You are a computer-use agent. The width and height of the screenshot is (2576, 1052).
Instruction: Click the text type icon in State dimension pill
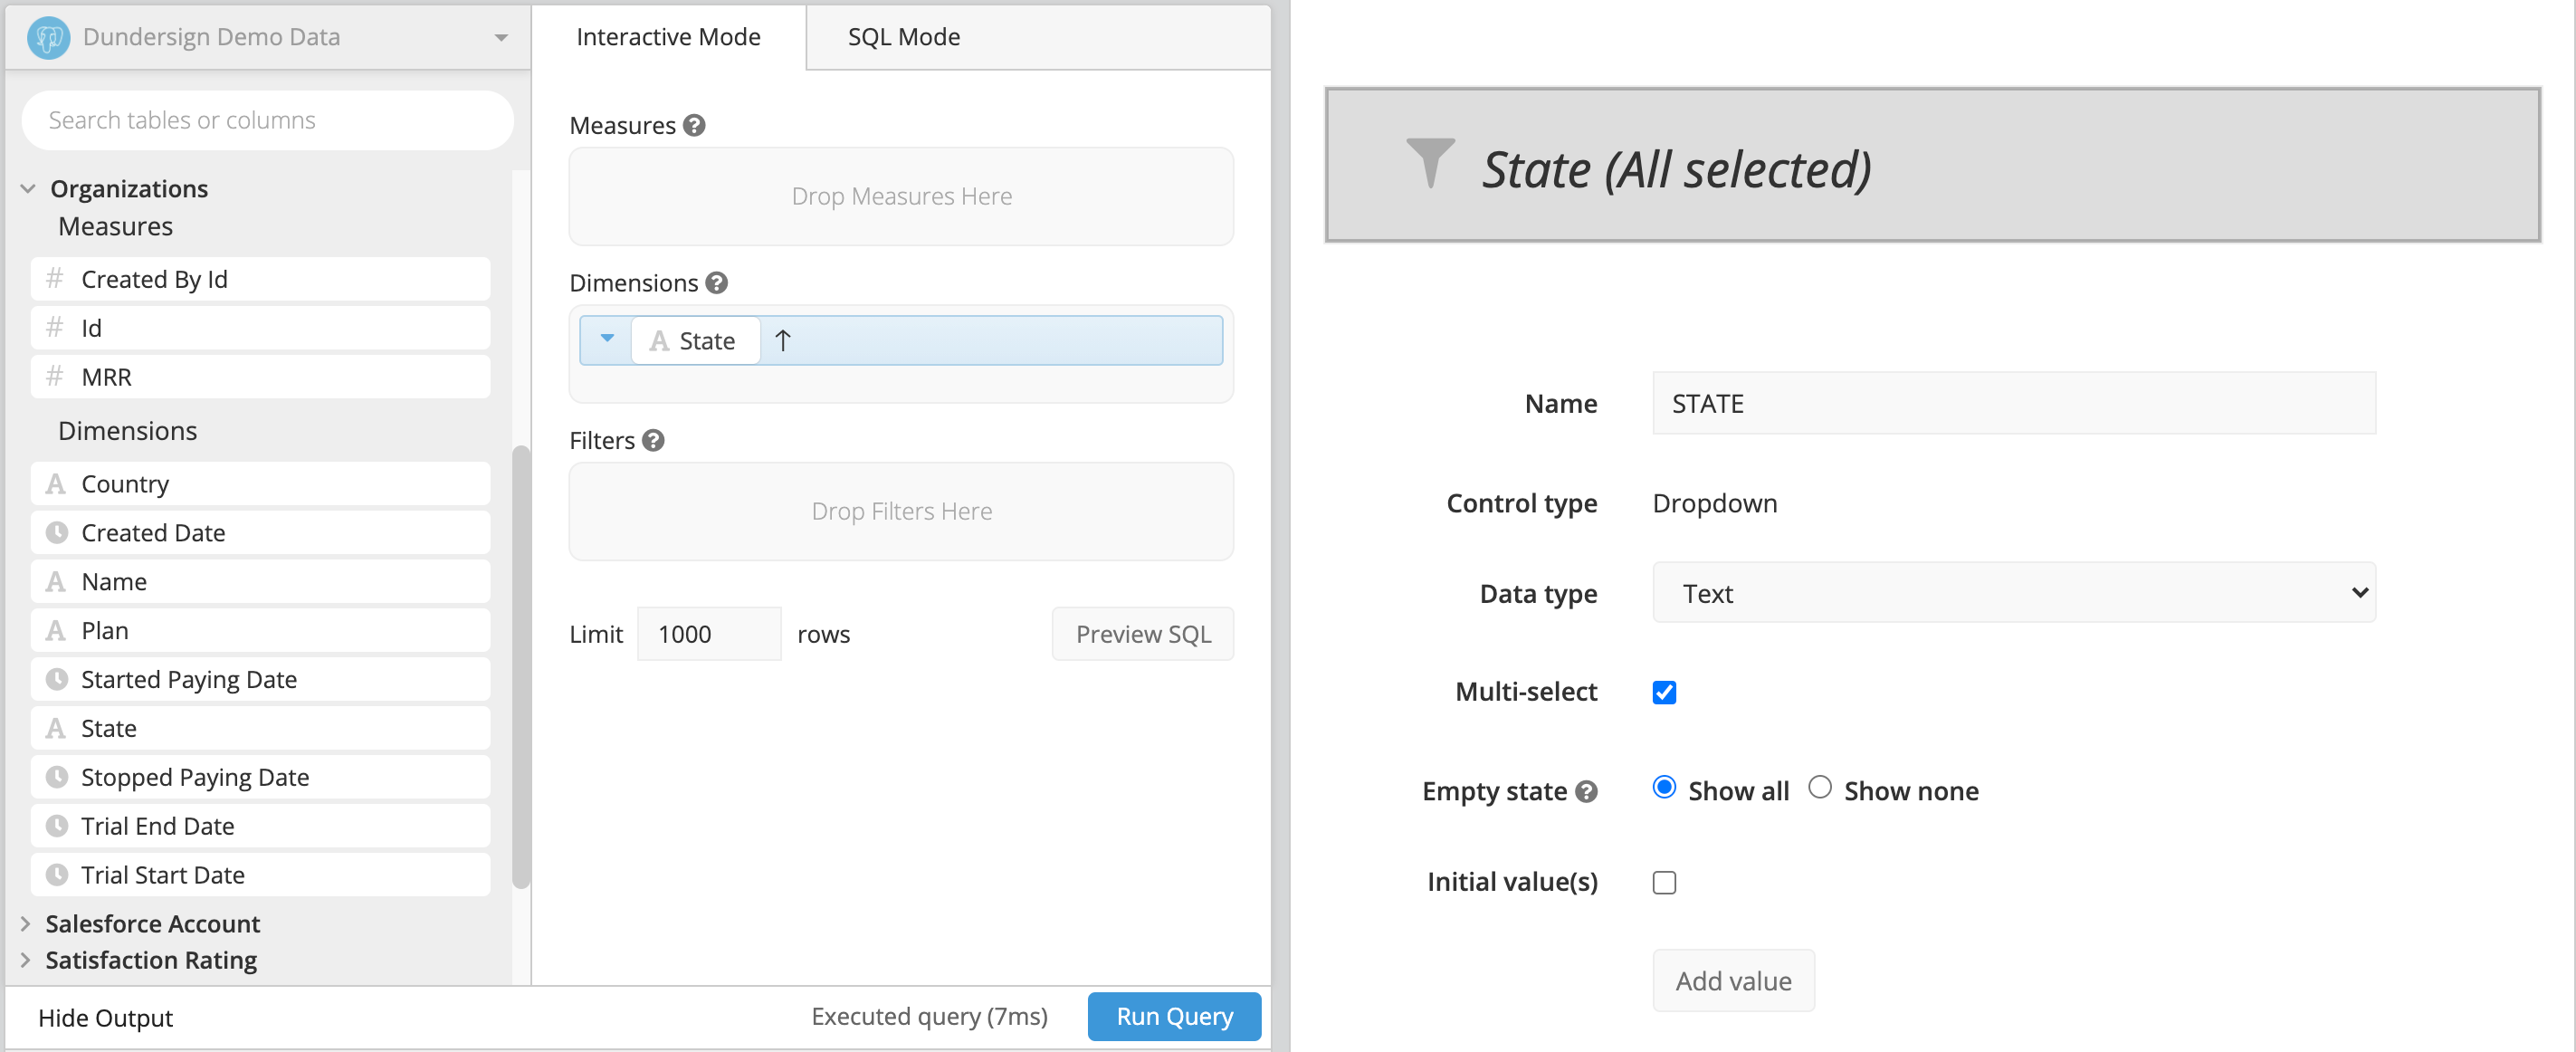[x=659, y=341]
